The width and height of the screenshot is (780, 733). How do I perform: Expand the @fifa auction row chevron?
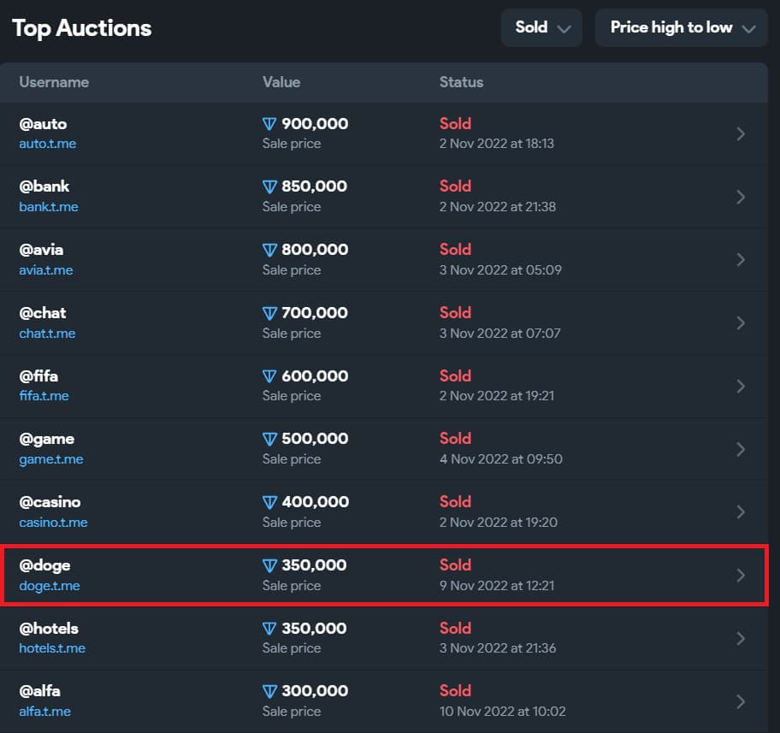click(x=740, y=386)
